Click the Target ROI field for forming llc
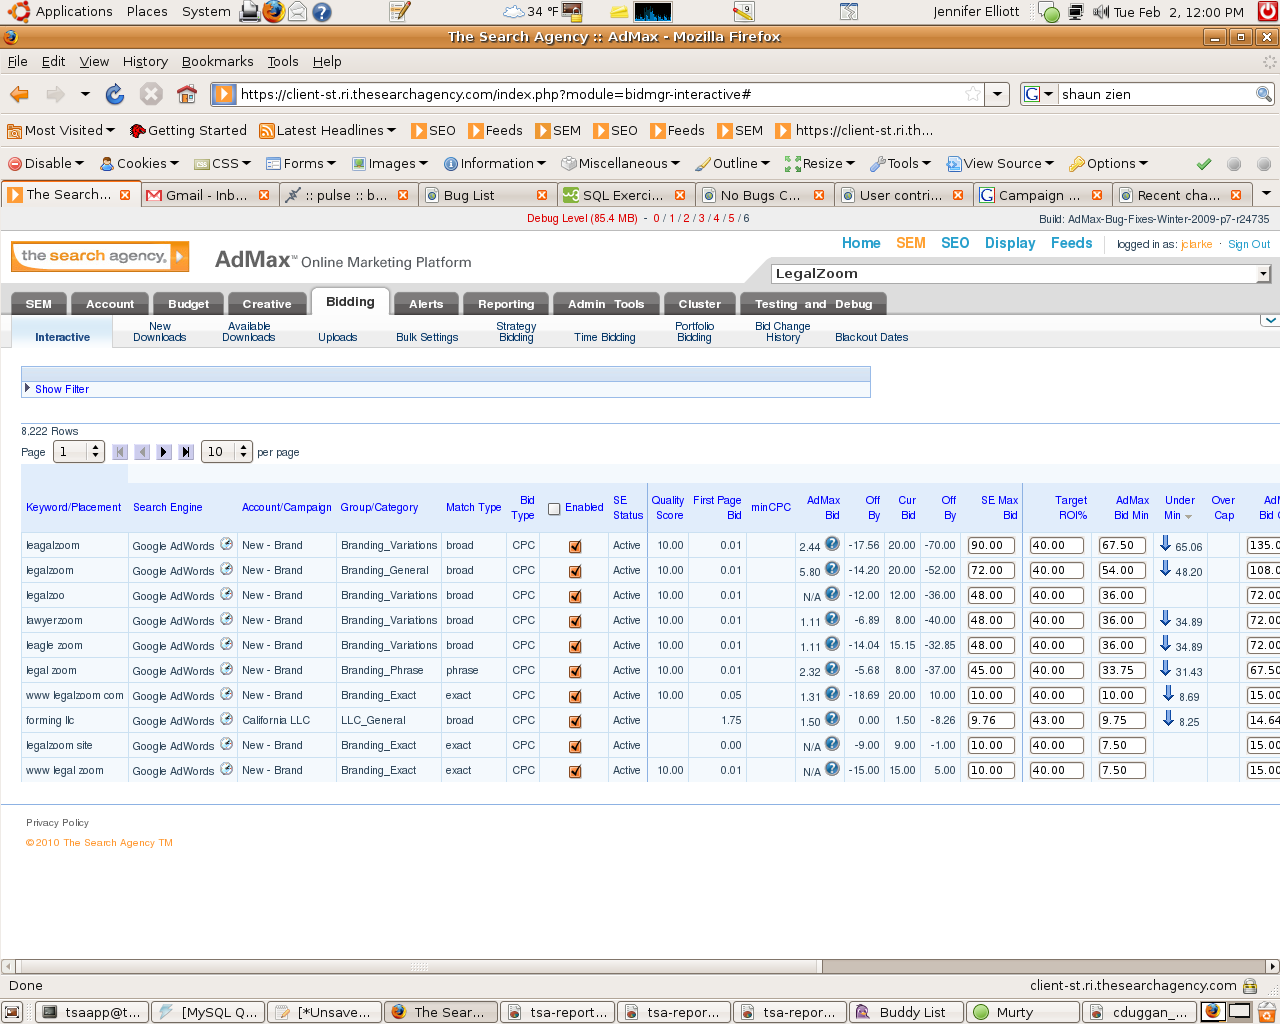 coord(1056,720)
